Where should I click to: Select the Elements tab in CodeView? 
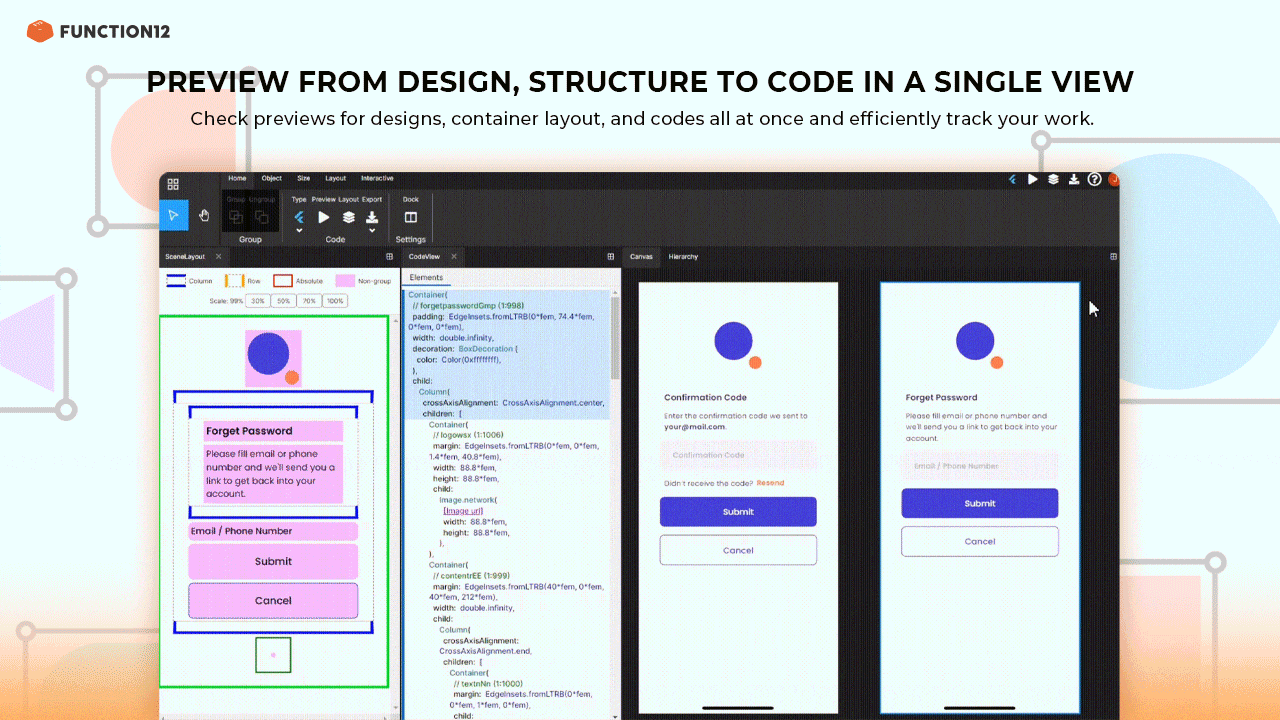click(426, 277)
